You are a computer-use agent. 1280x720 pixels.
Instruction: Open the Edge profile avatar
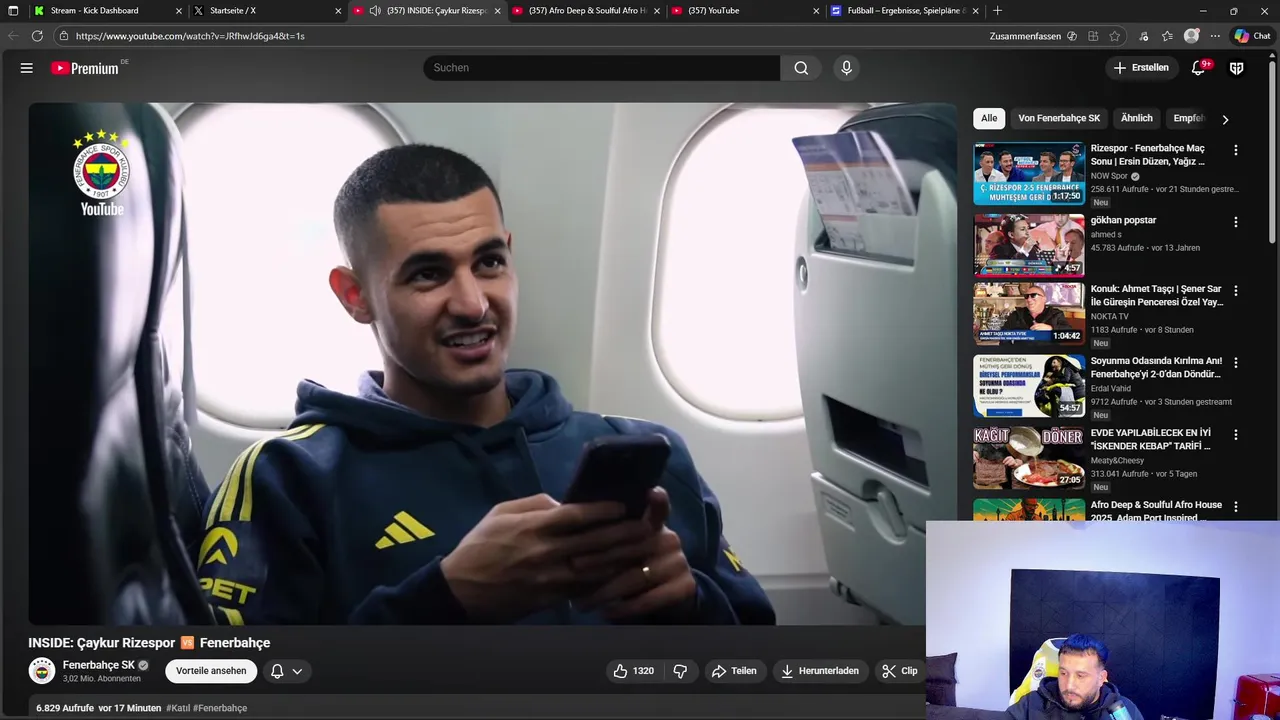[x=1191, y=36]
